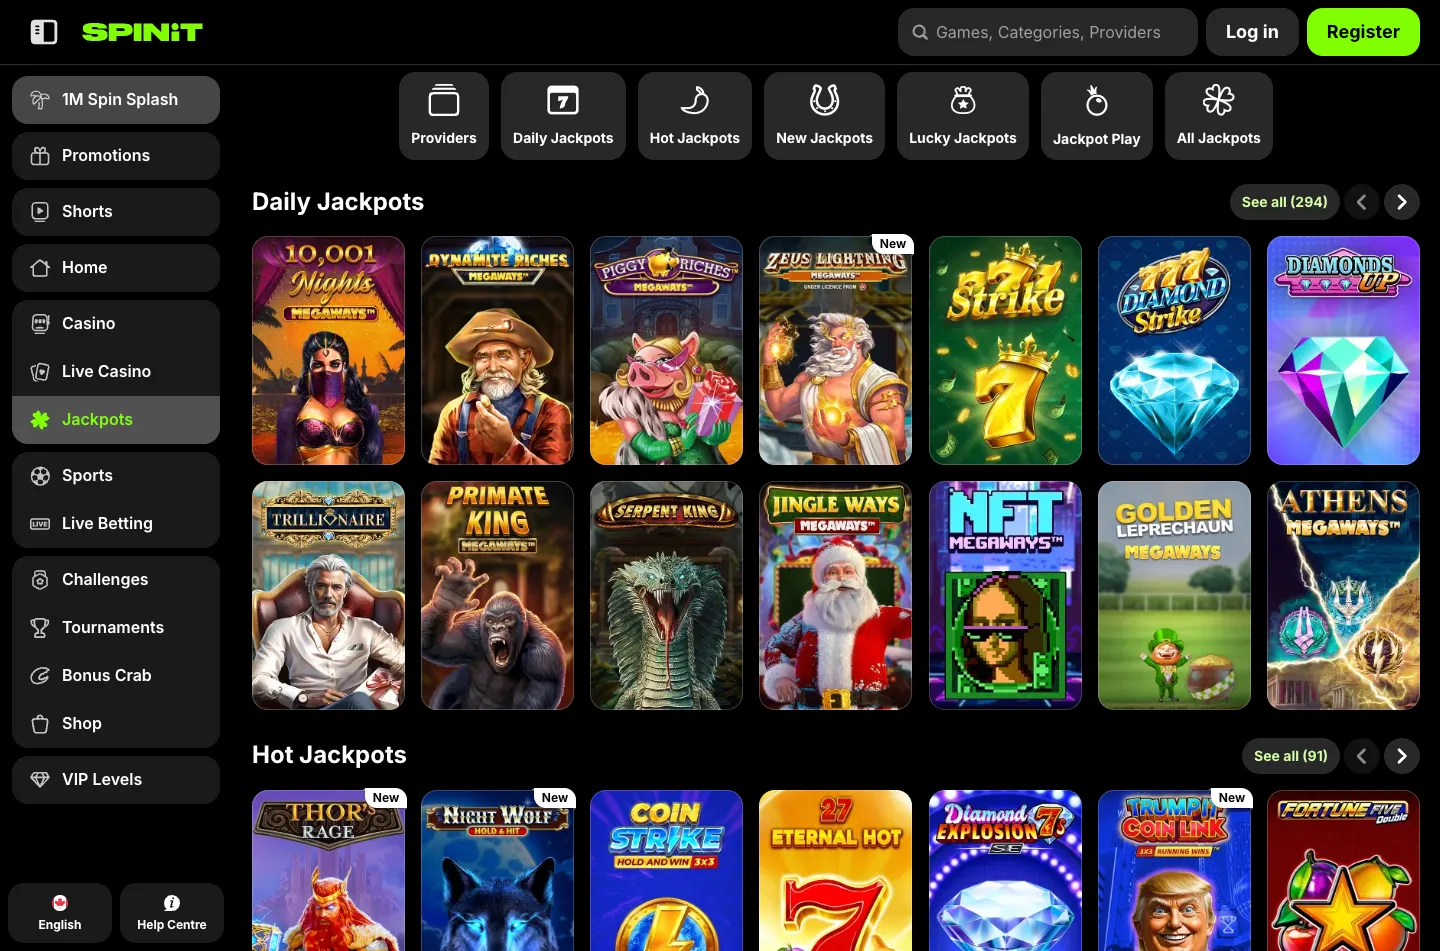Open Primate King Megaways game
The image size is (1440, 951).
tap(497, 596)
